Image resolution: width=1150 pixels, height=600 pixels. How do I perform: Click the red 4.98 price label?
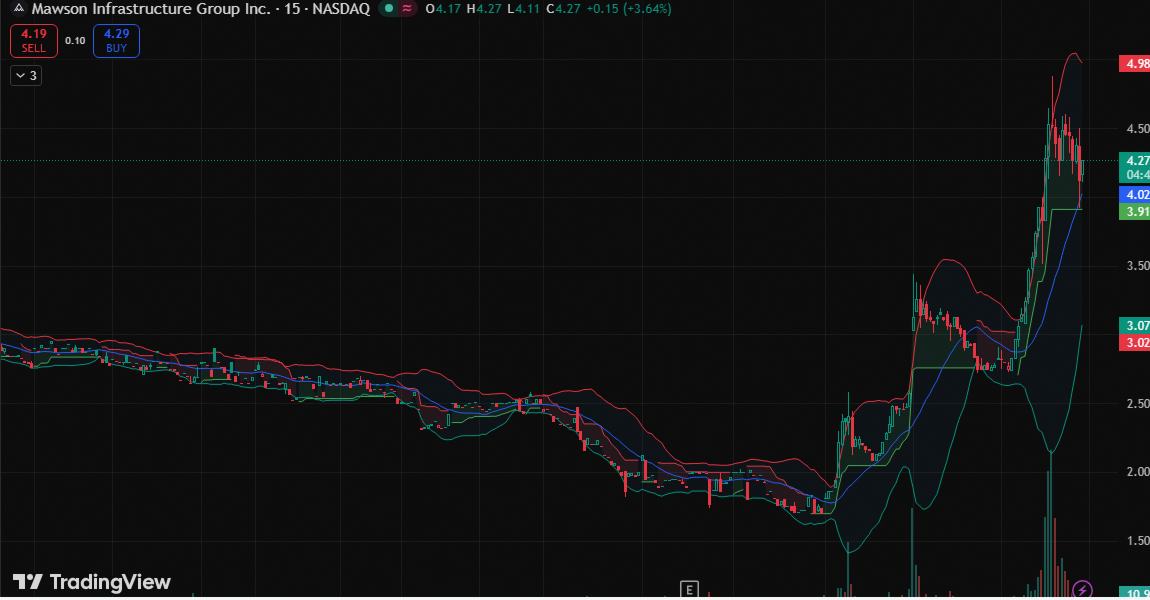click(1135, 64)
